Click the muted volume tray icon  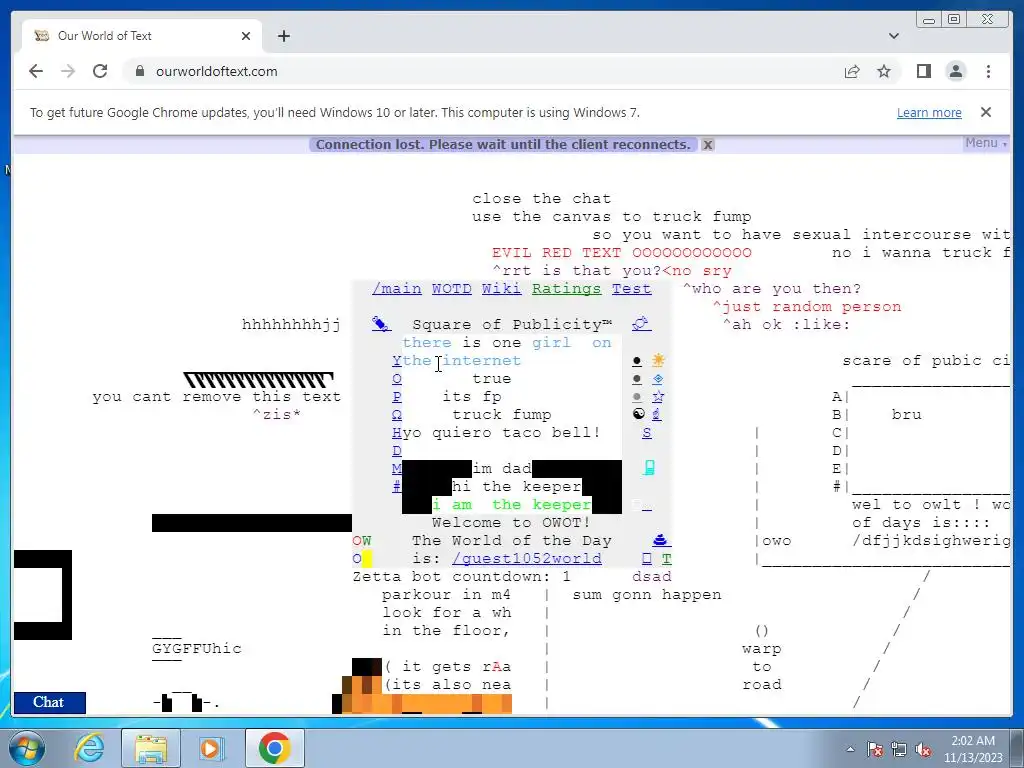point(923,749)
